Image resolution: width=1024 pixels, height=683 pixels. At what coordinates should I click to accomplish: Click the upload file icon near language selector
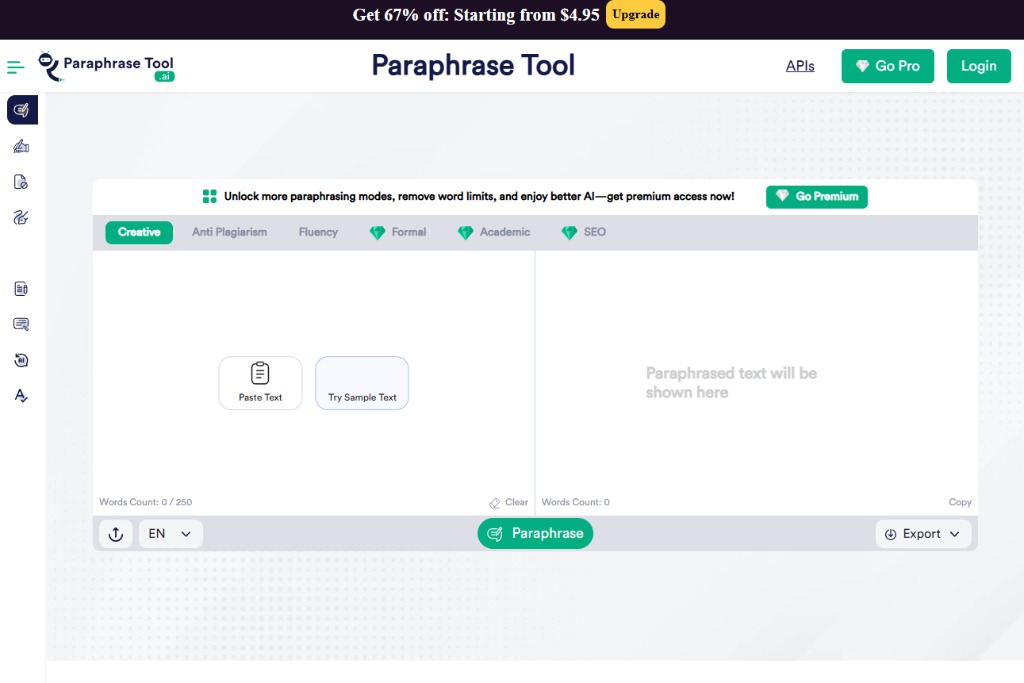115,533
